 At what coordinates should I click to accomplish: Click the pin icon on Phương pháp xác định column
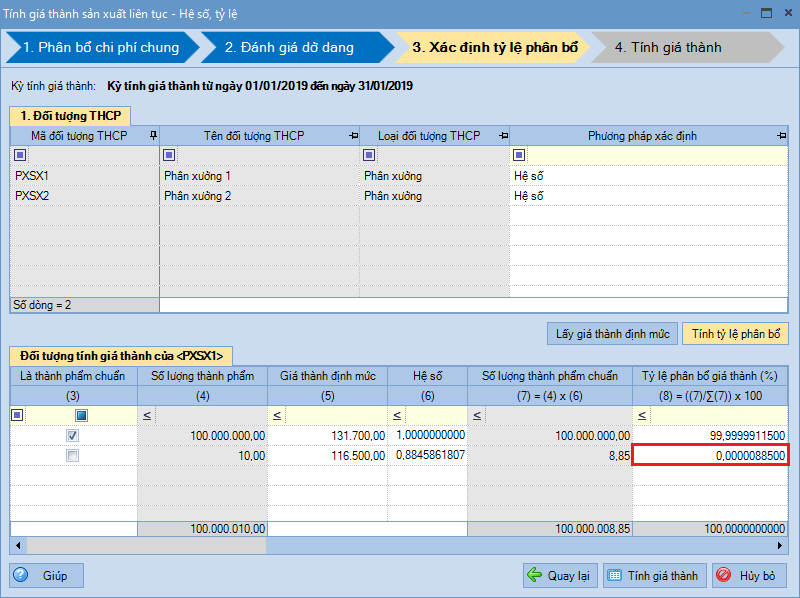pyautogui.click(x=781, y=136)
